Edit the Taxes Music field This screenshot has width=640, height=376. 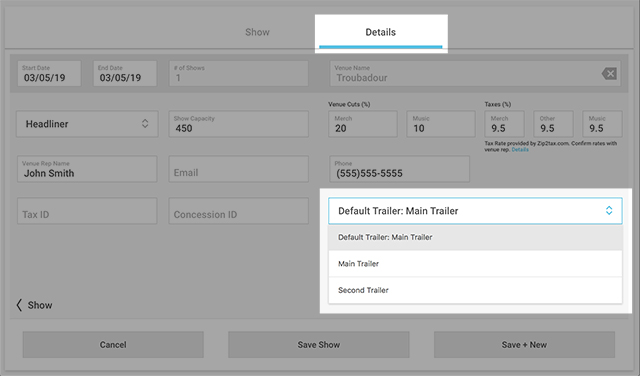point(602,124)
